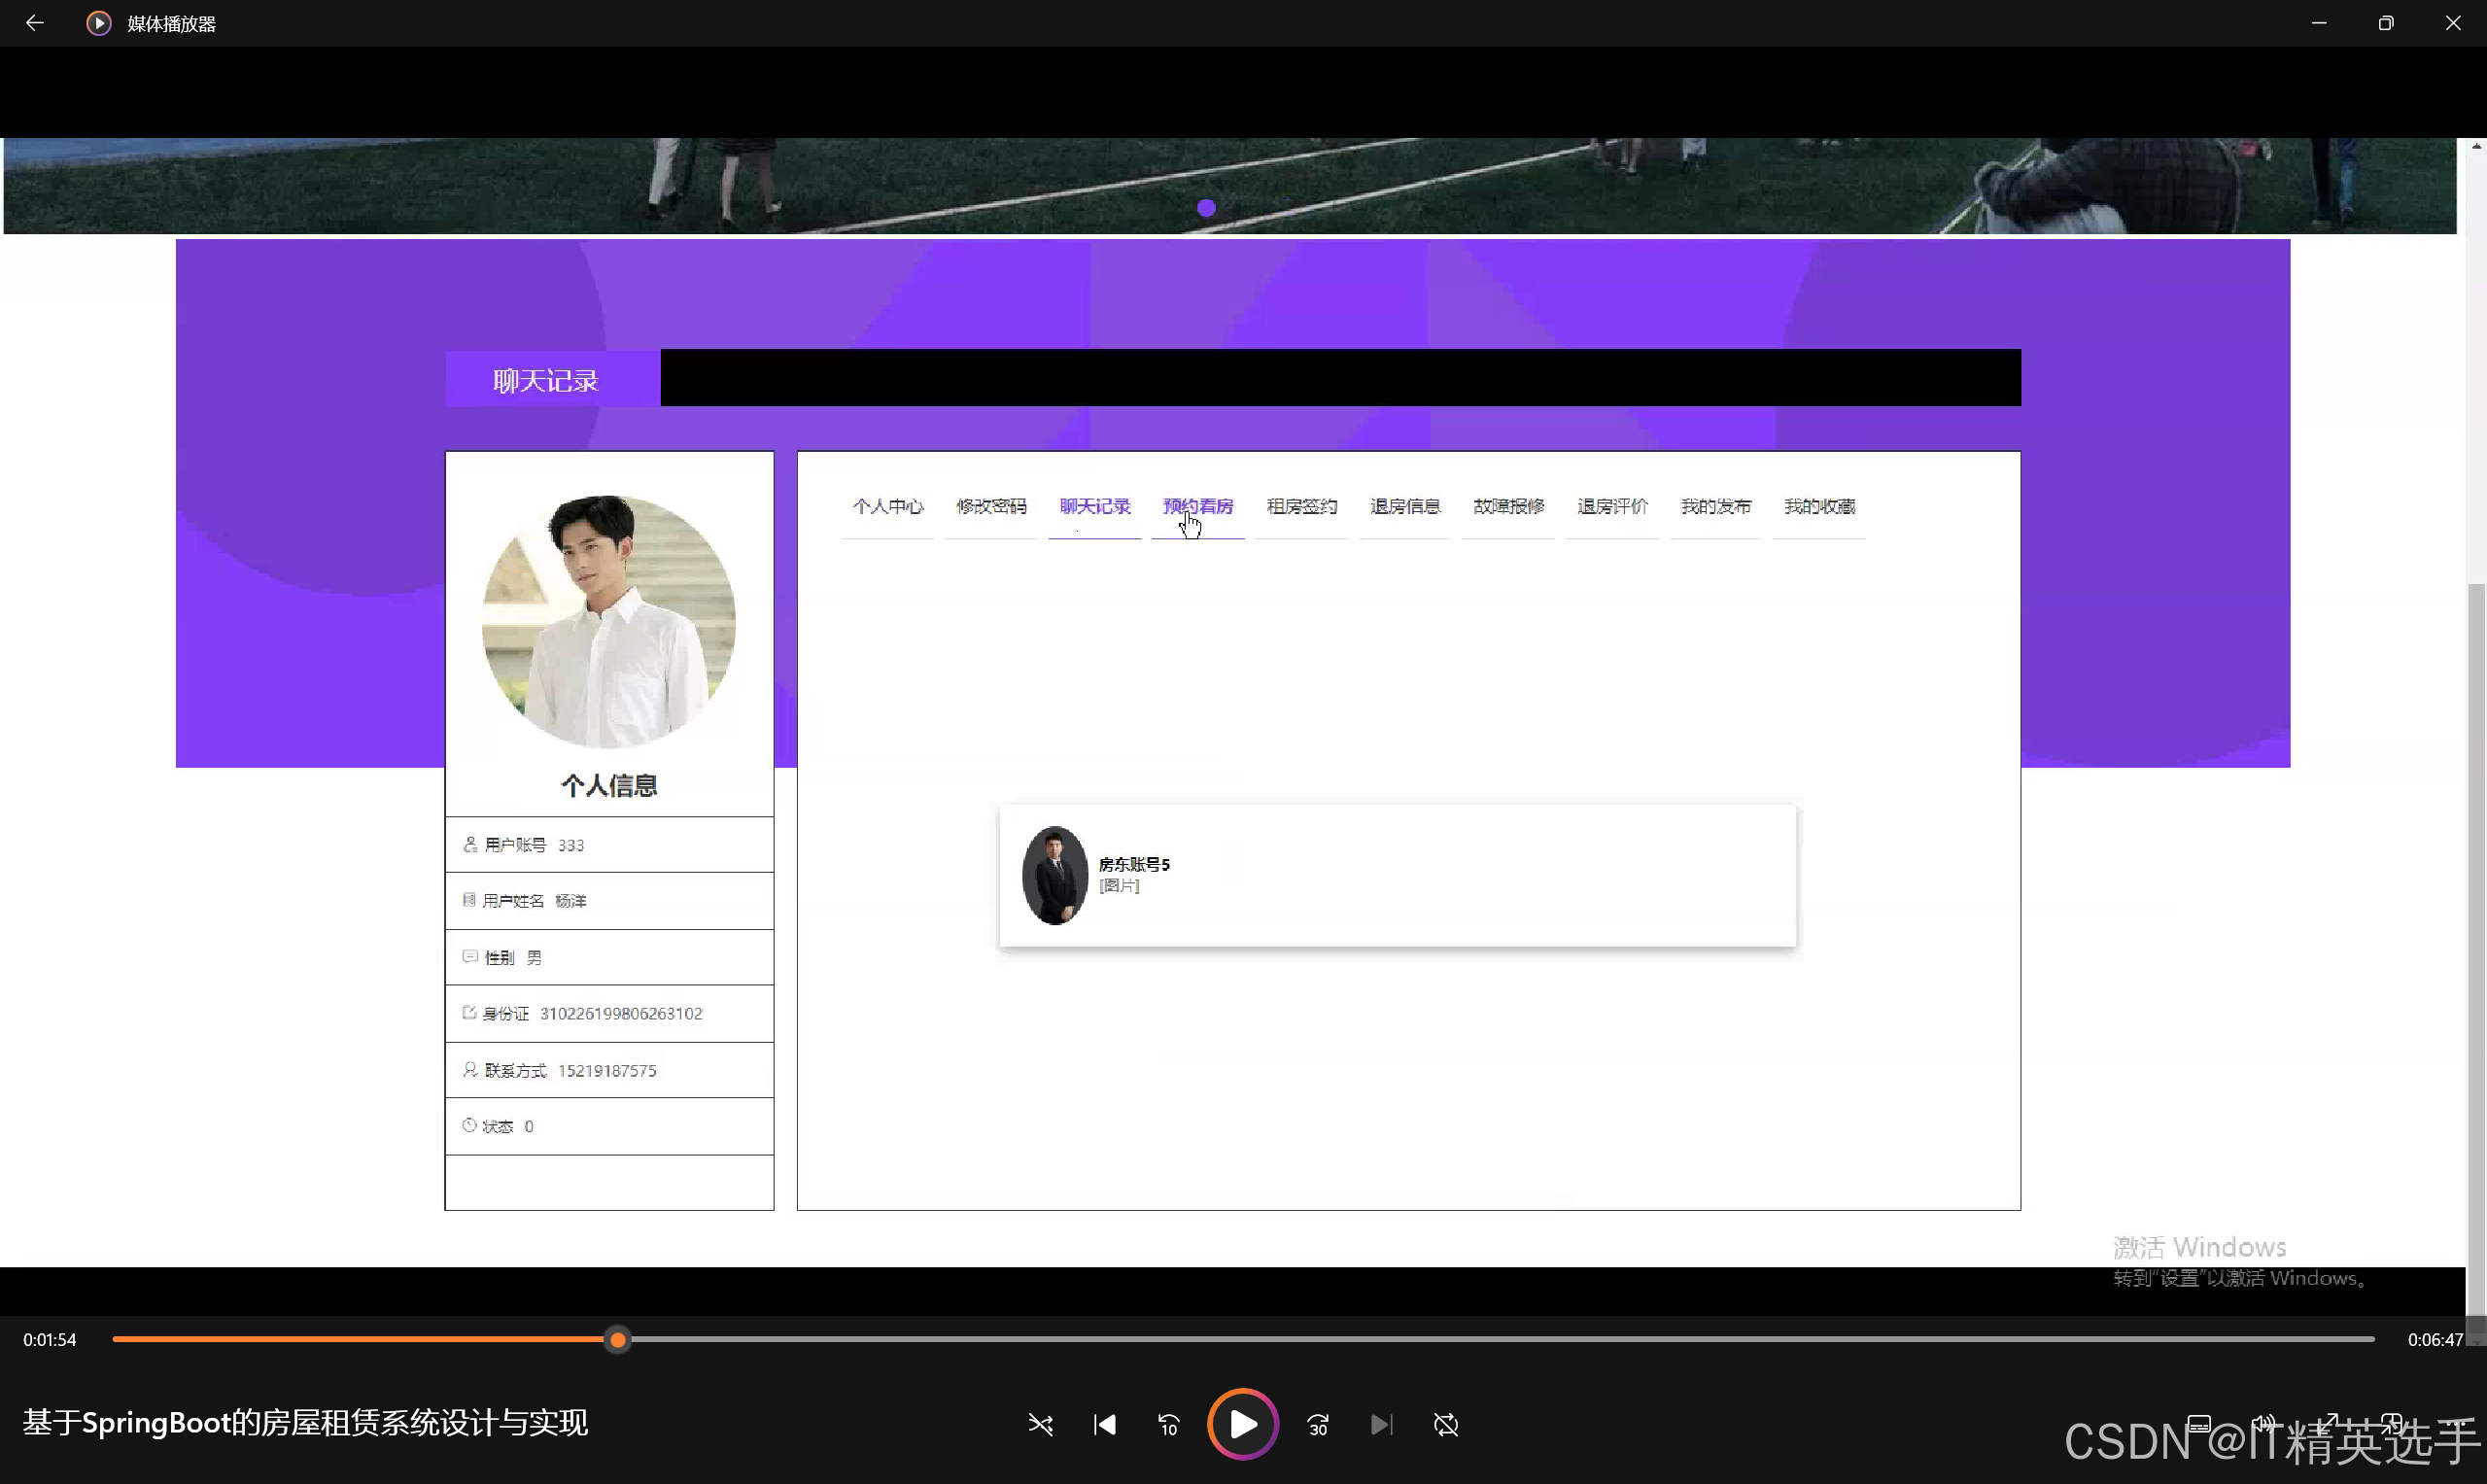Toggle shuffle mode off or on
Image resolution: width=2487 pixels, height=1484 pixels.
[x=1040, y=1424]
